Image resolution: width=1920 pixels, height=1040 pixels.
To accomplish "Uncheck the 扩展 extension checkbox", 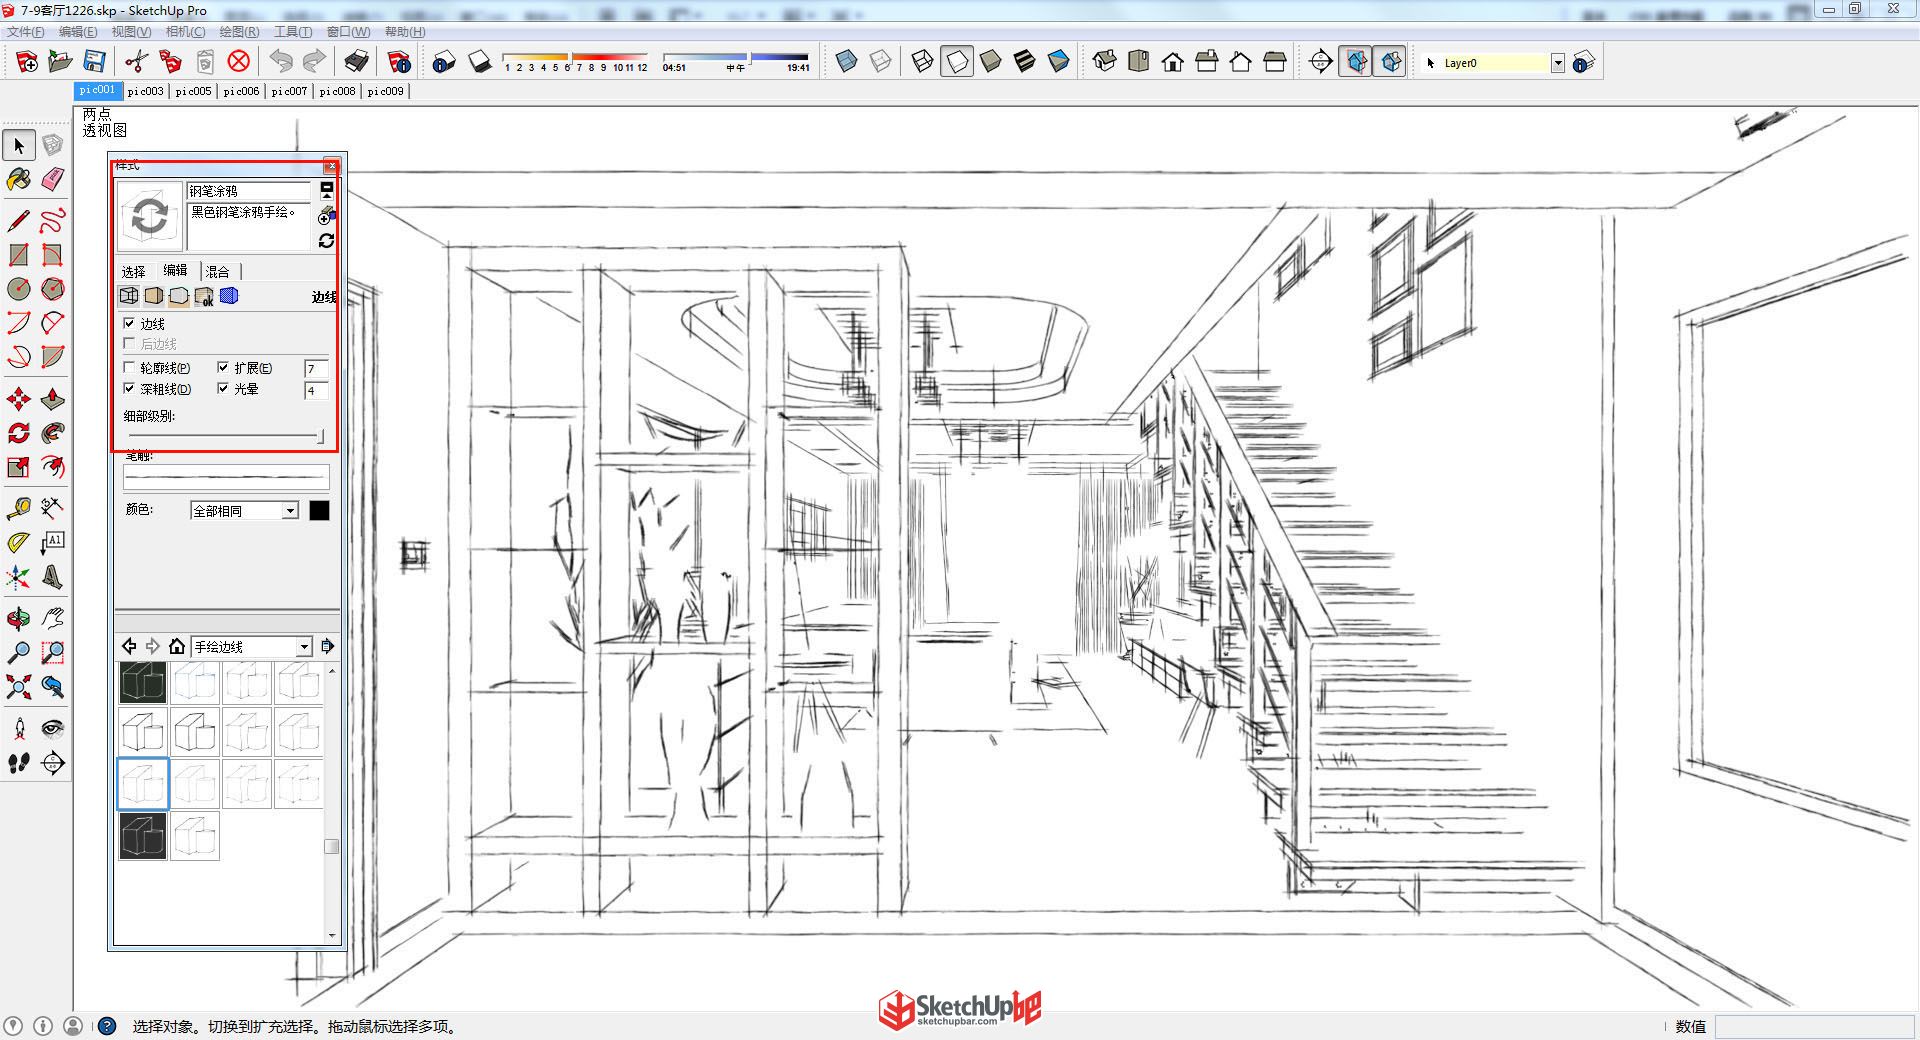I will pos(223,367).
